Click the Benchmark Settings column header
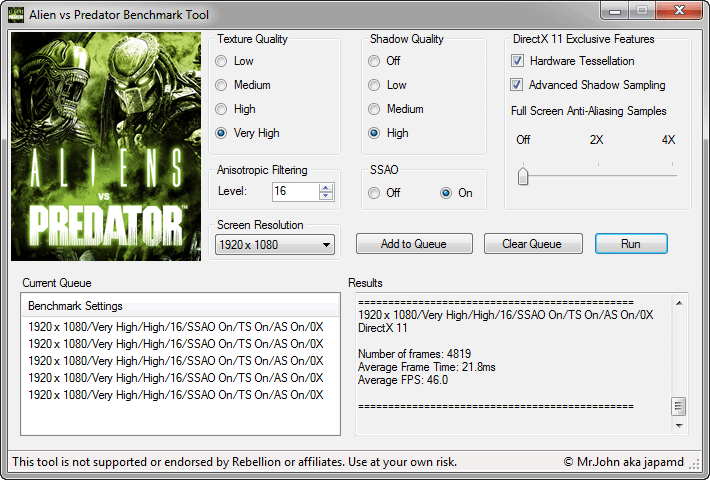This screenshot has height=480, width=710. click(180, 306)
